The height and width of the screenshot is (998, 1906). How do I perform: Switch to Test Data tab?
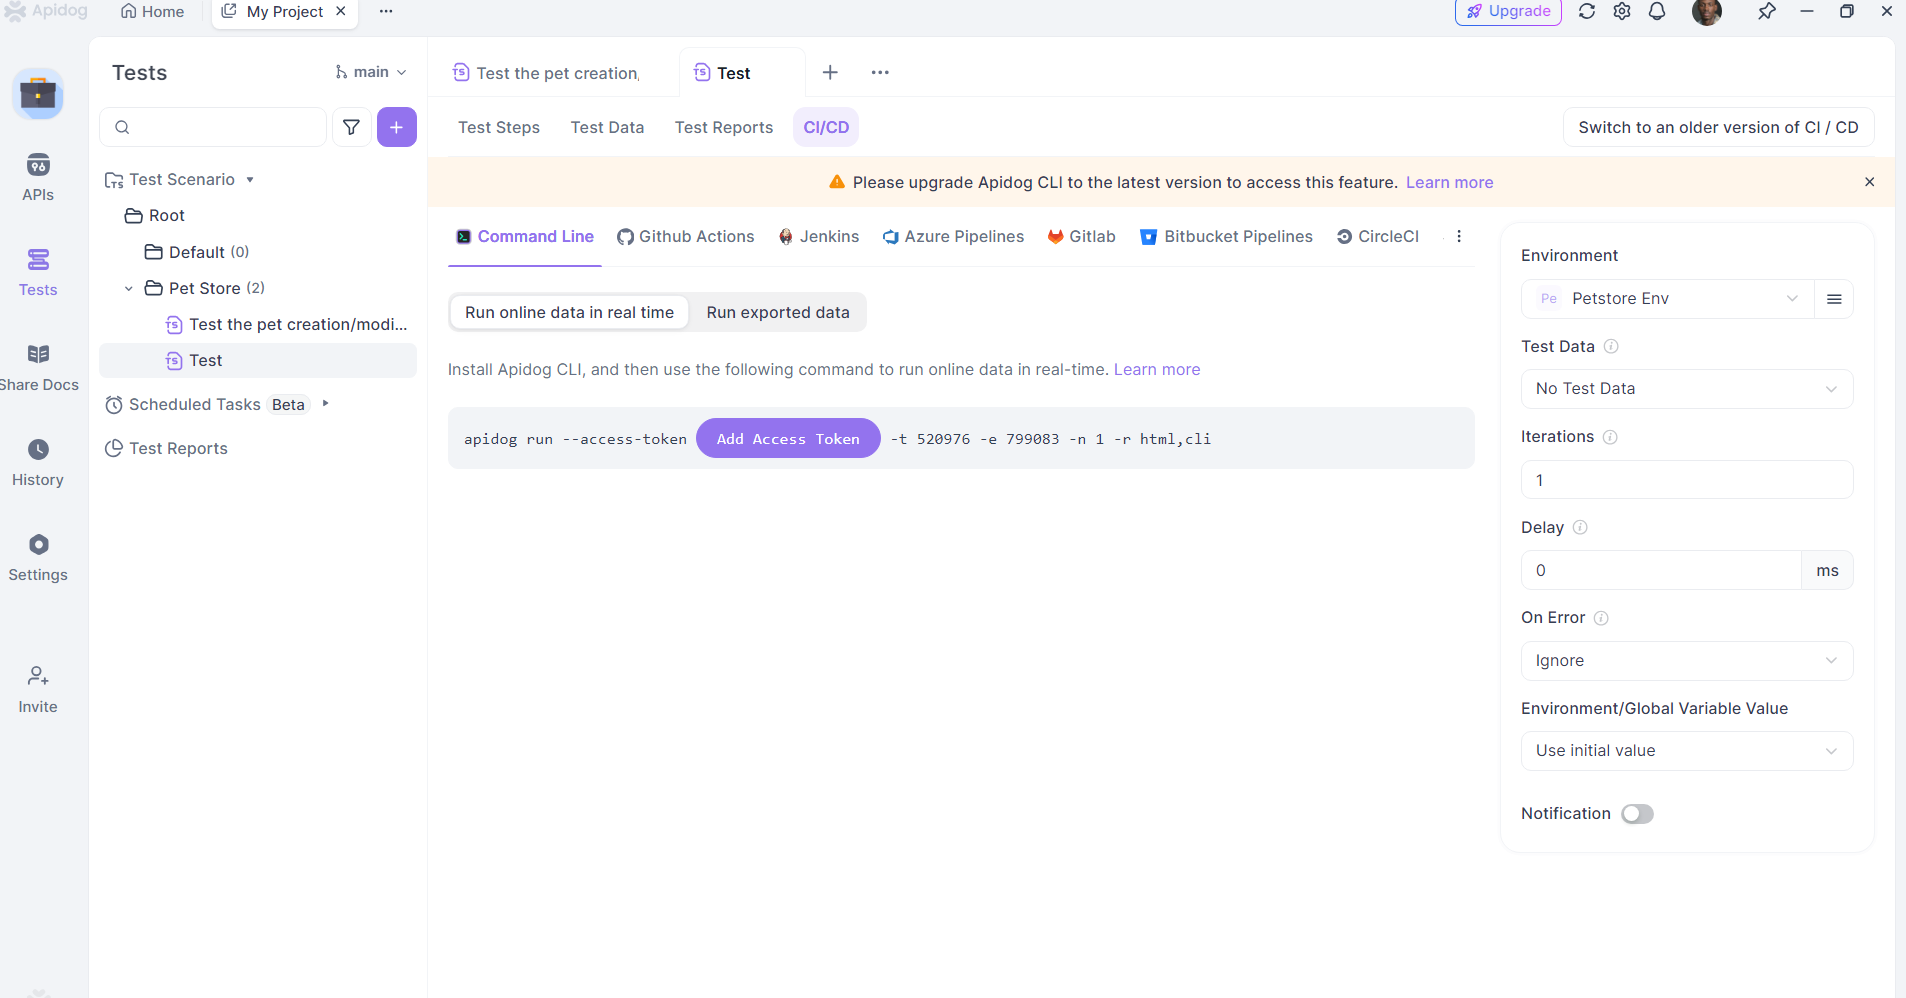click(607, 127)
